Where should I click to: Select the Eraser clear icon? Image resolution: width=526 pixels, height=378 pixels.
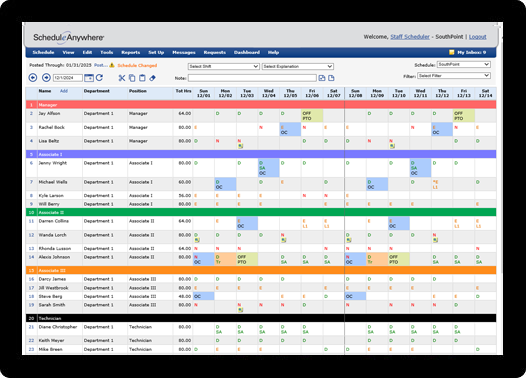[x=152, y=78]
